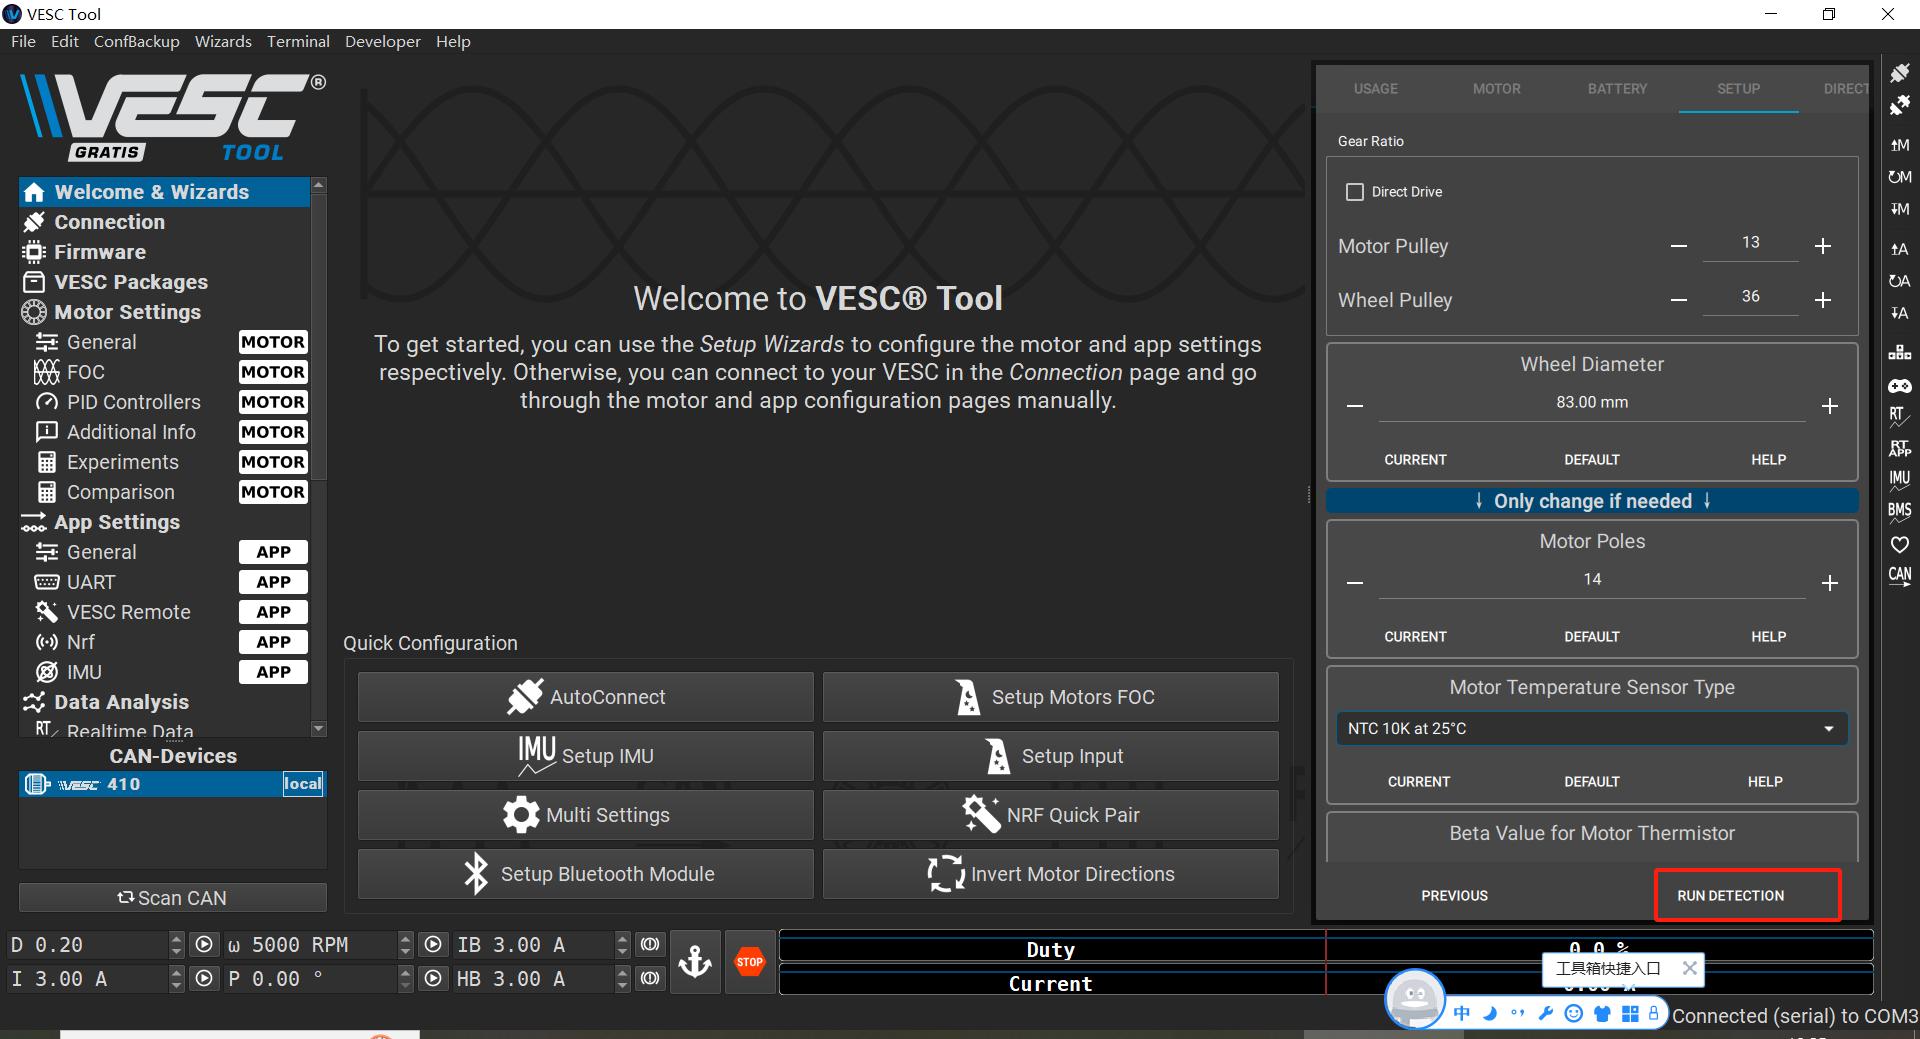Decrease the Wheel Pulley value with minus

tap(1679, 300)
